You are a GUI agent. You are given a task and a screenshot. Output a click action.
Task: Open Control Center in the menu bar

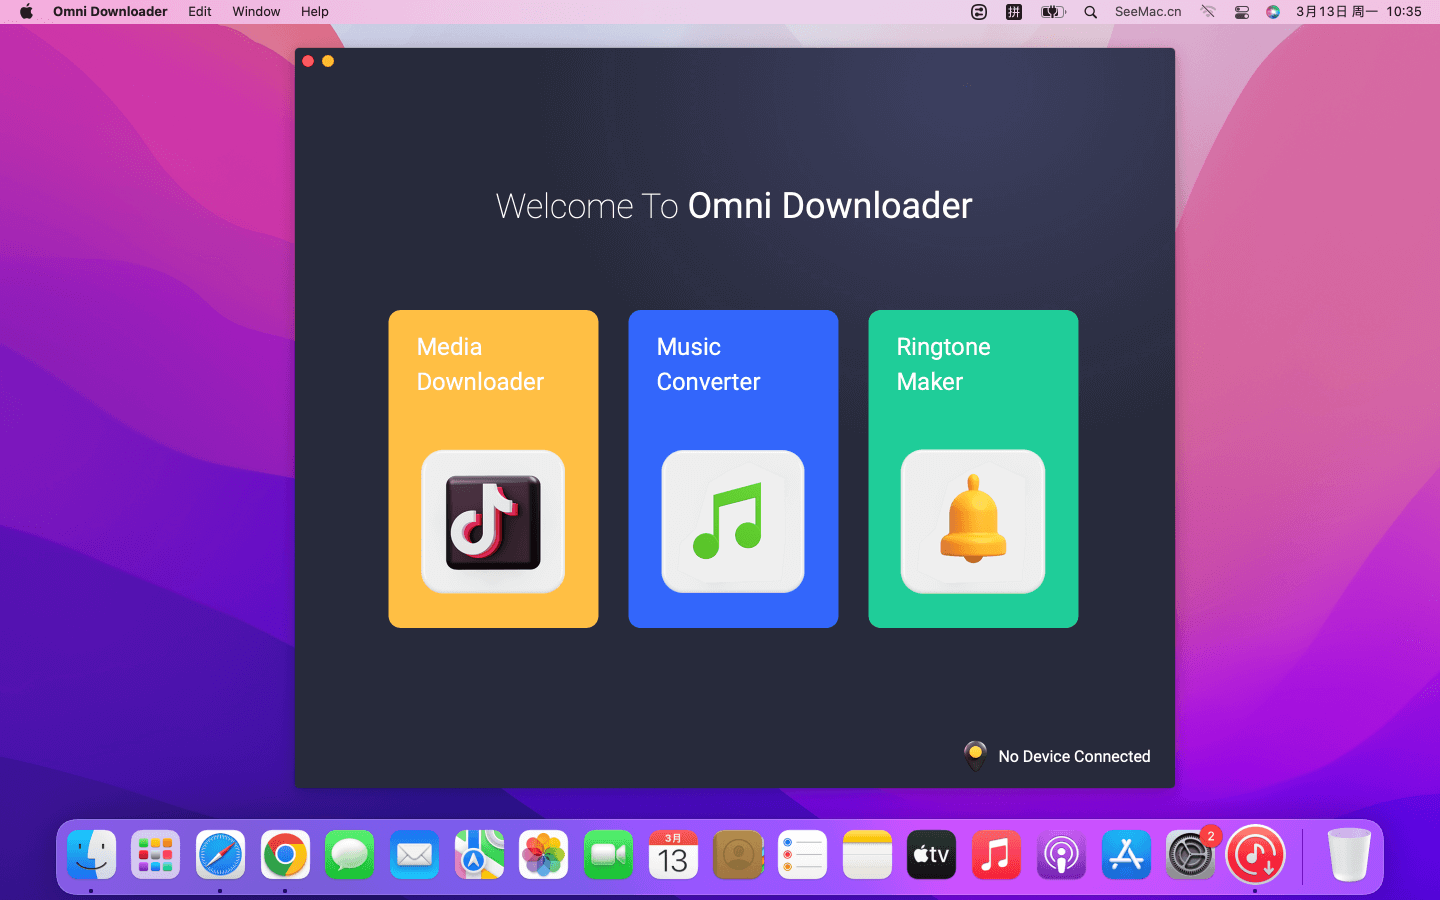[1242, 12]
